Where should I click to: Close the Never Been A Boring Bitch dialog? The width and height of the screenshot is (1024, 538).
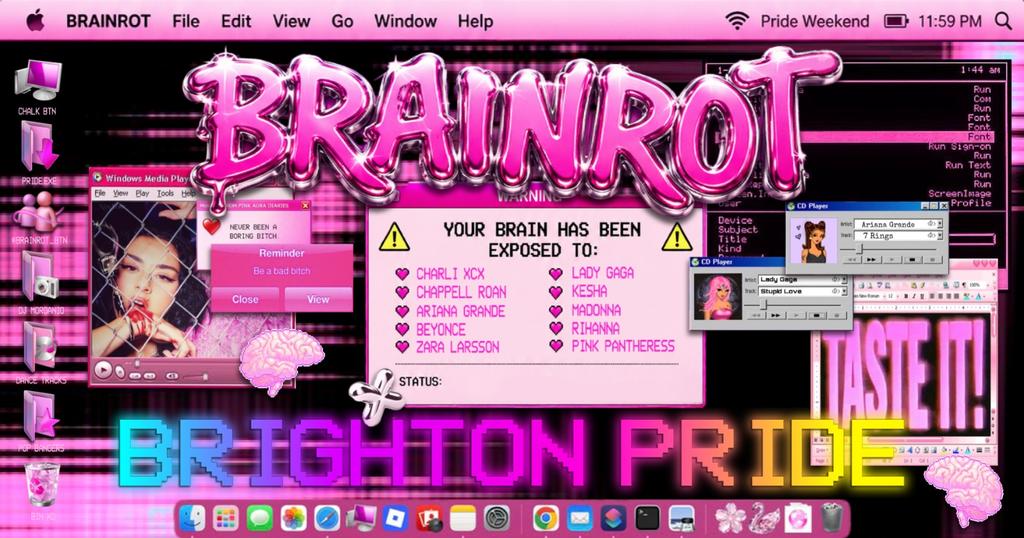tap(305, 205)
